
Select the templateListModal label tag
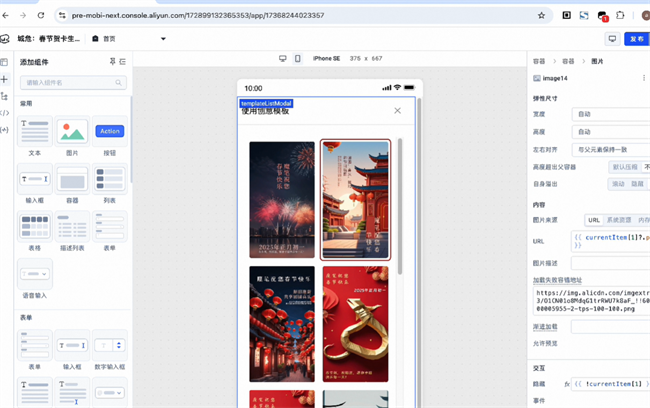[x=266, y=103]
